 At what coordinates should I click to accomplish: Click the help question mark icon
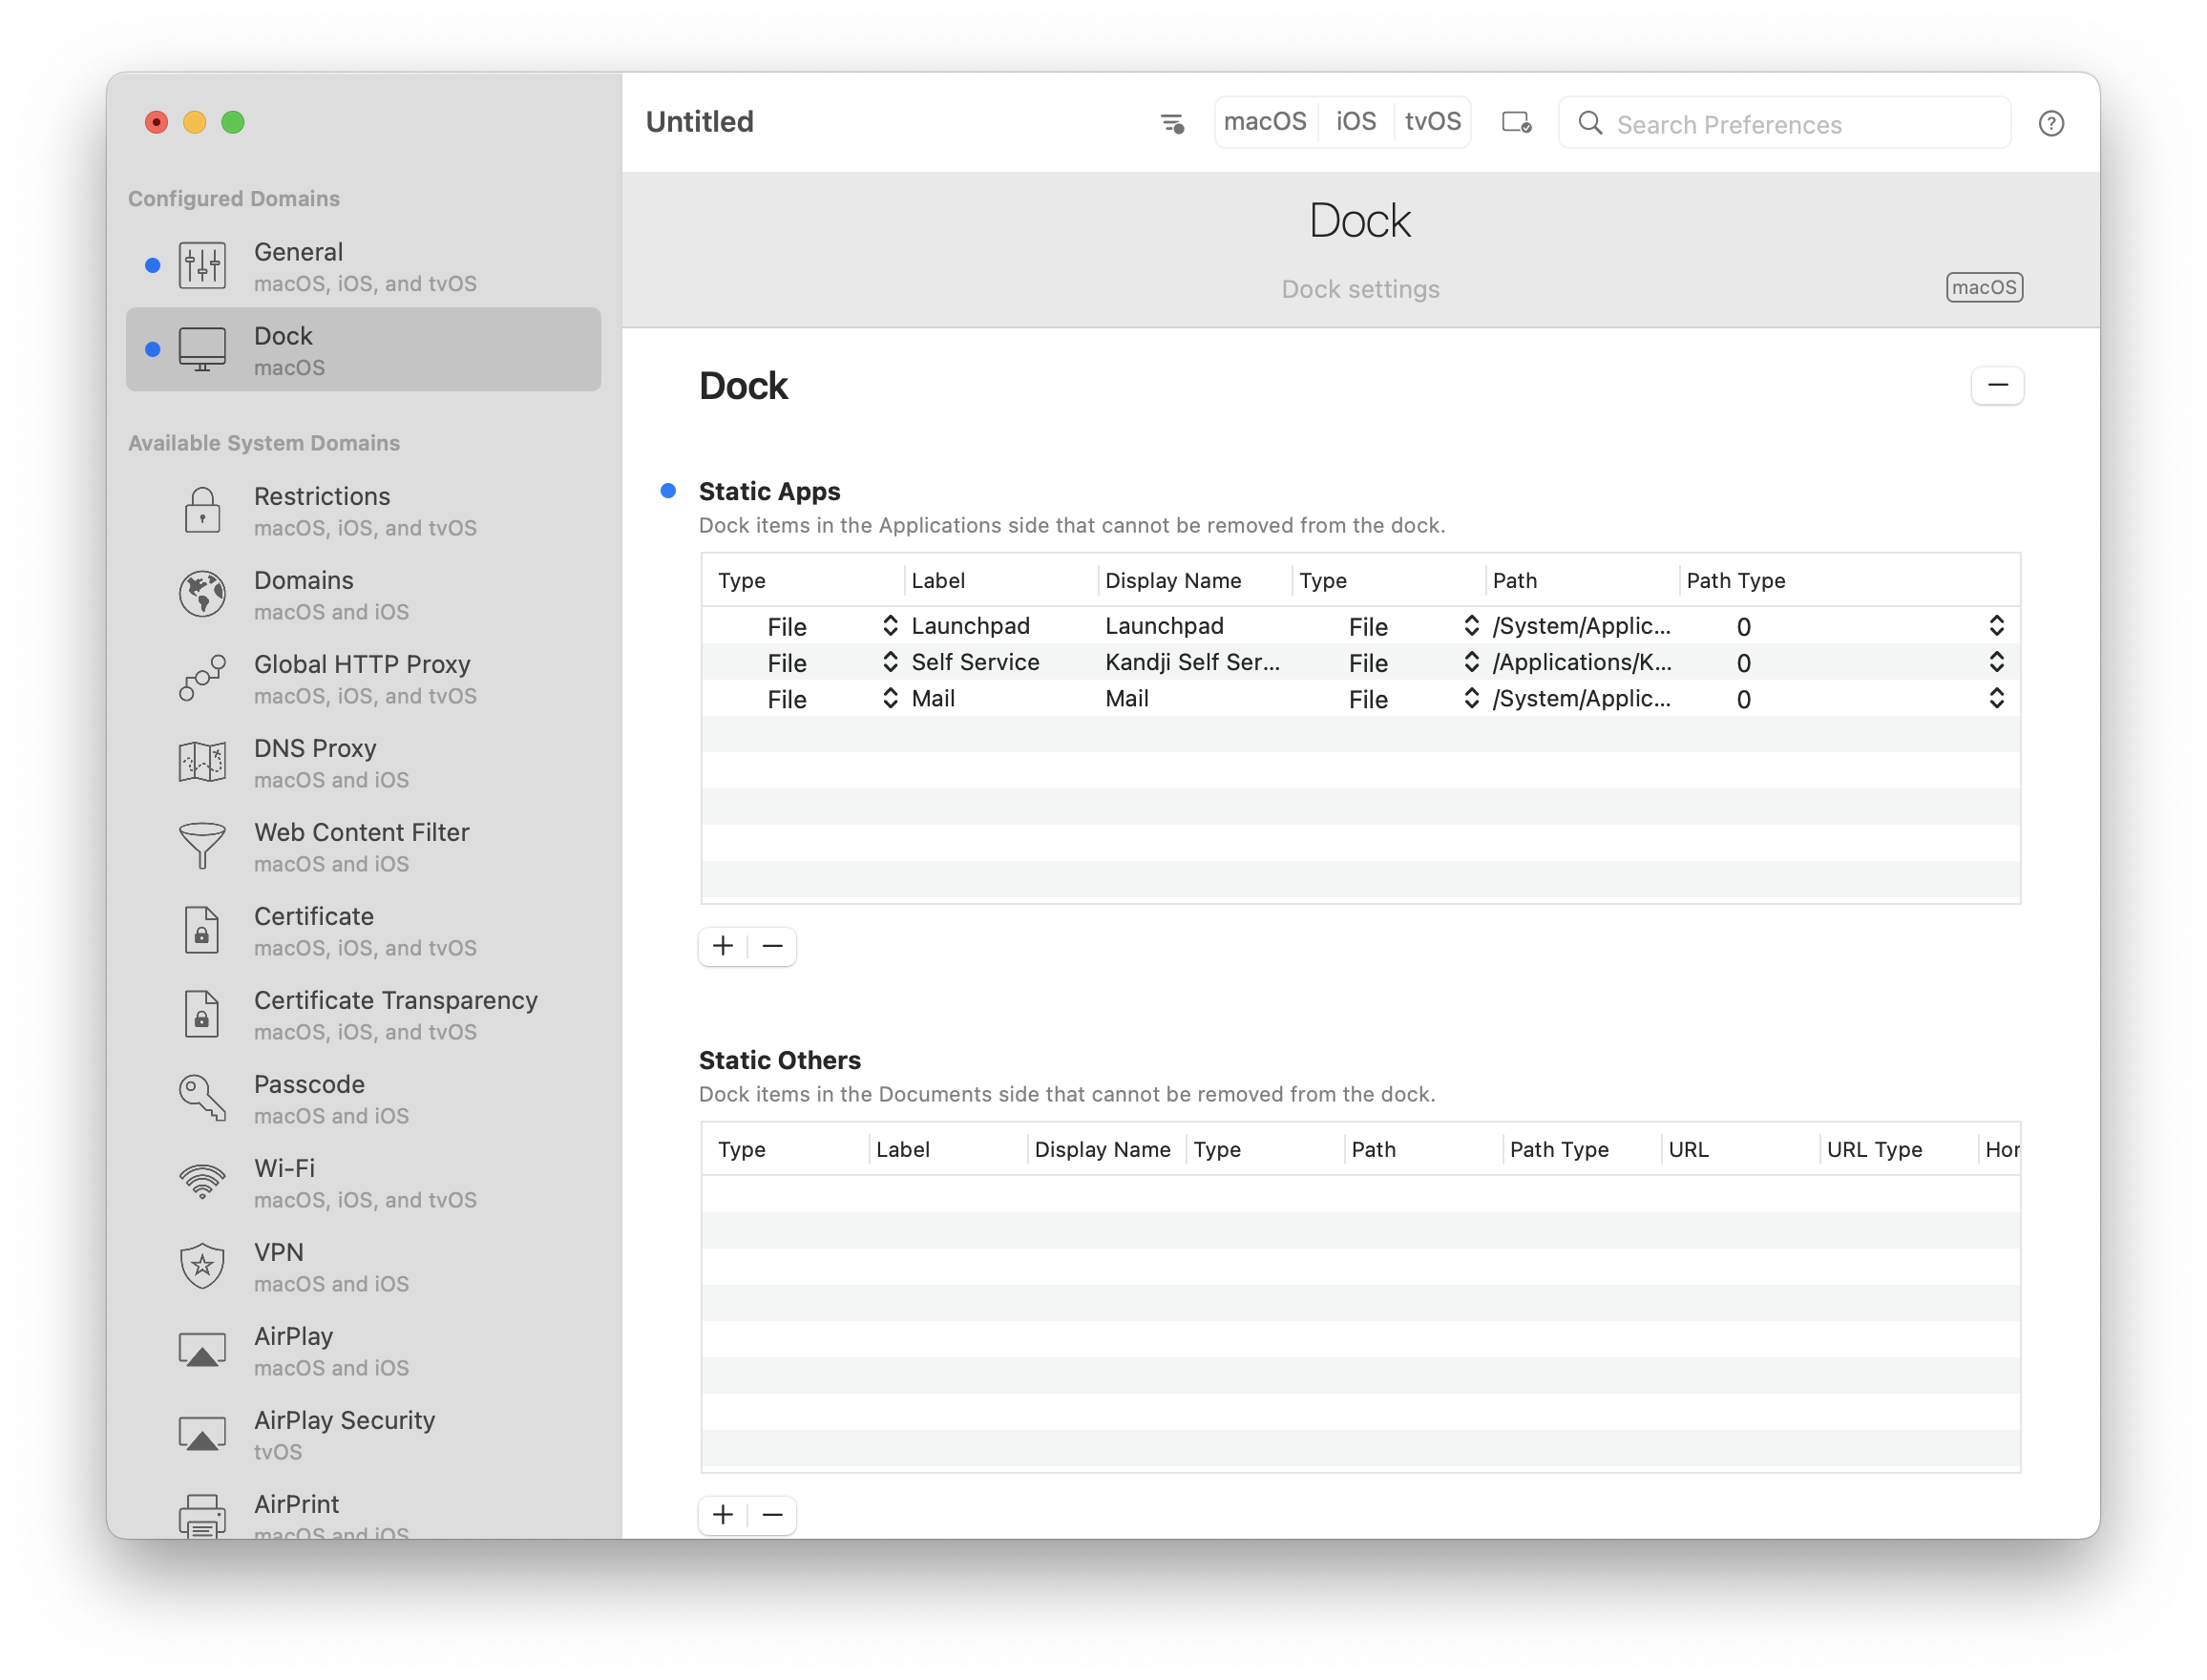point(2050,123)
